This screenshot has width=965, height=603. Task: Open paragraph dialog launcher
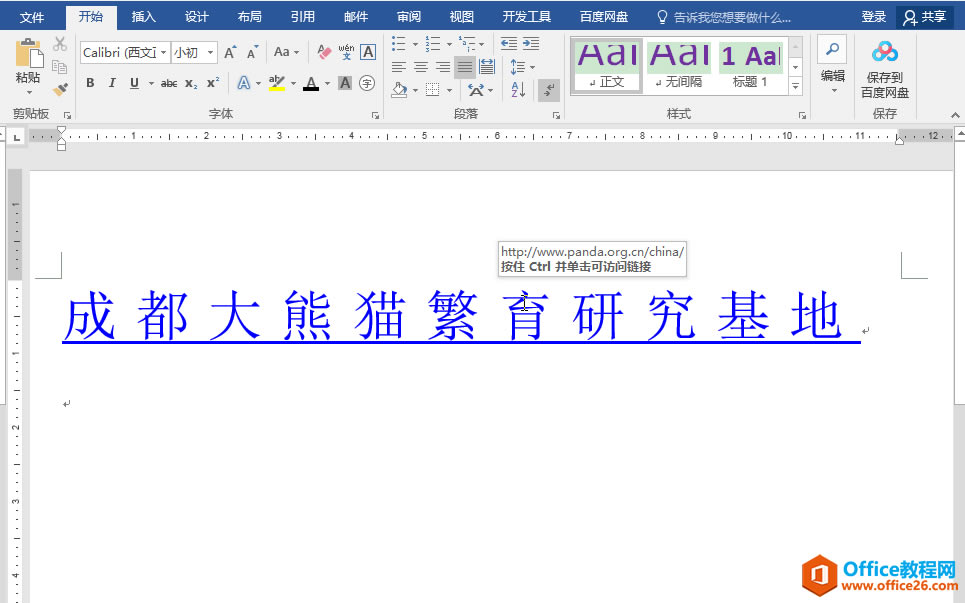click(x=556, y=115)
